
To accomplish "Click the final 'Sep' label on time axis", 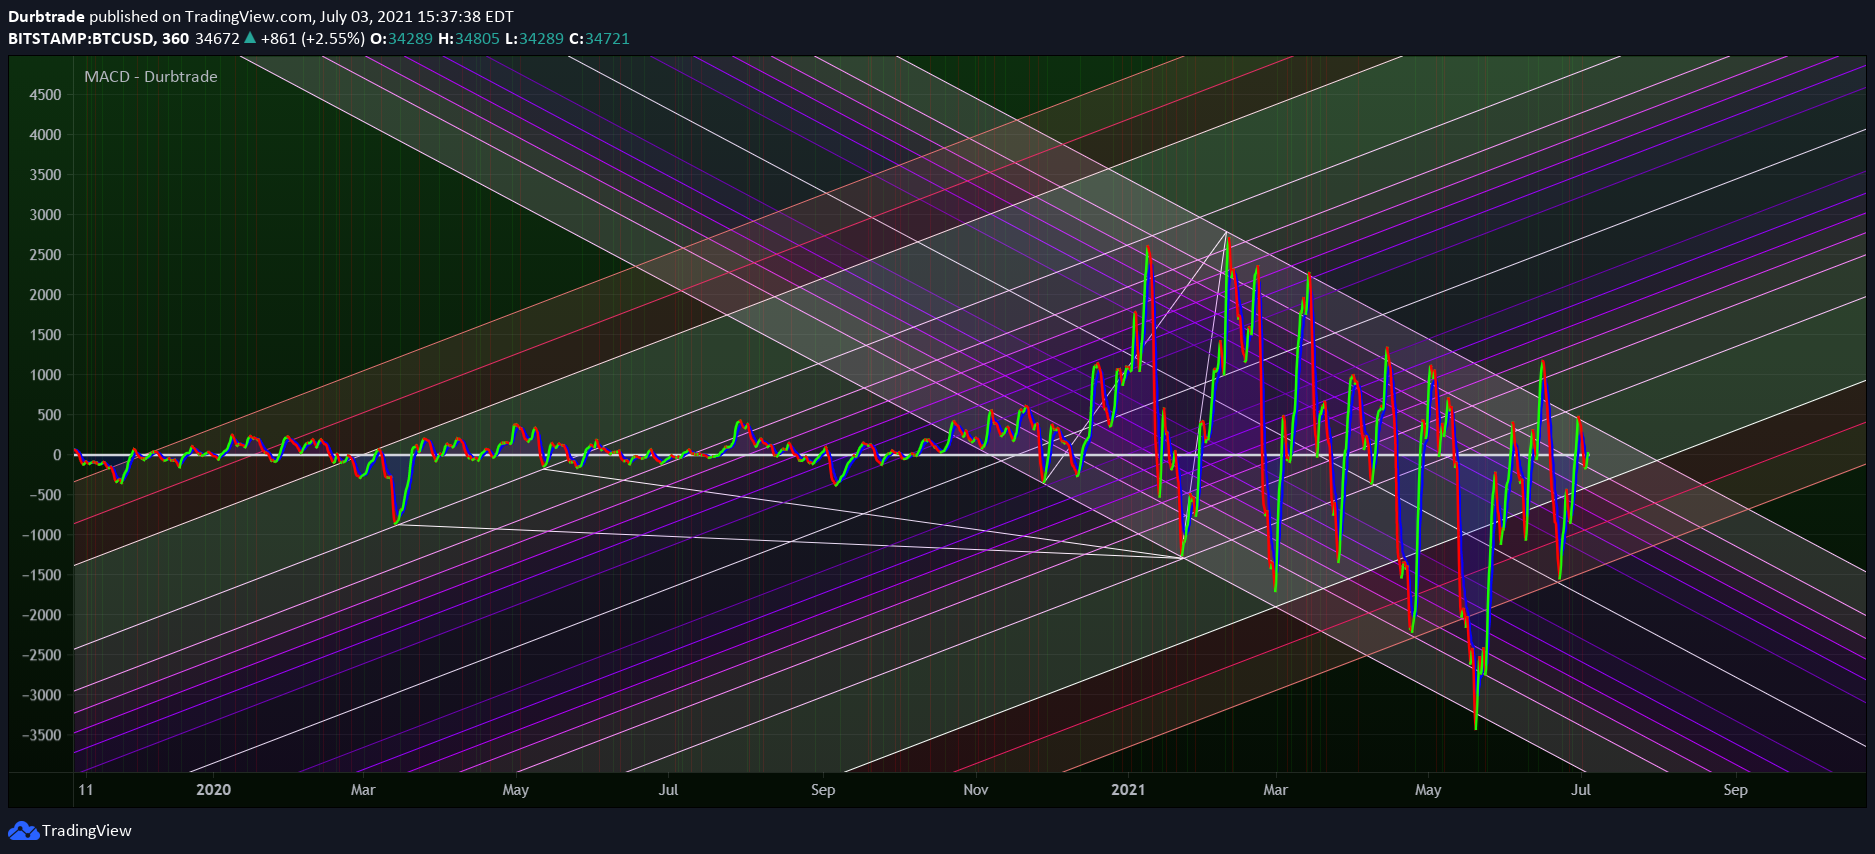I will 1736,790.
